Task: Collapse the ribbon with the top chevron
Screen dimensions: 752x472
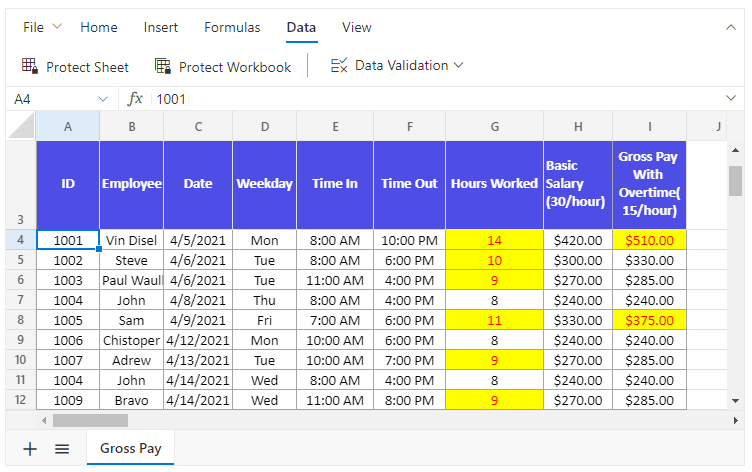Action: tap(730, 28)
